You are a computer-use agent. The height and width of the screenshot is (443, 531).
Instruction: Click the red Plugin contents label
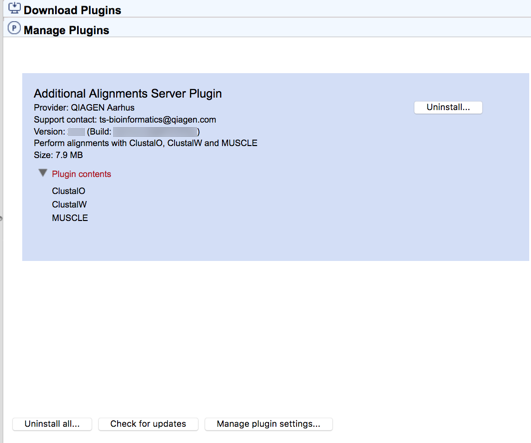tap(81, 174)
